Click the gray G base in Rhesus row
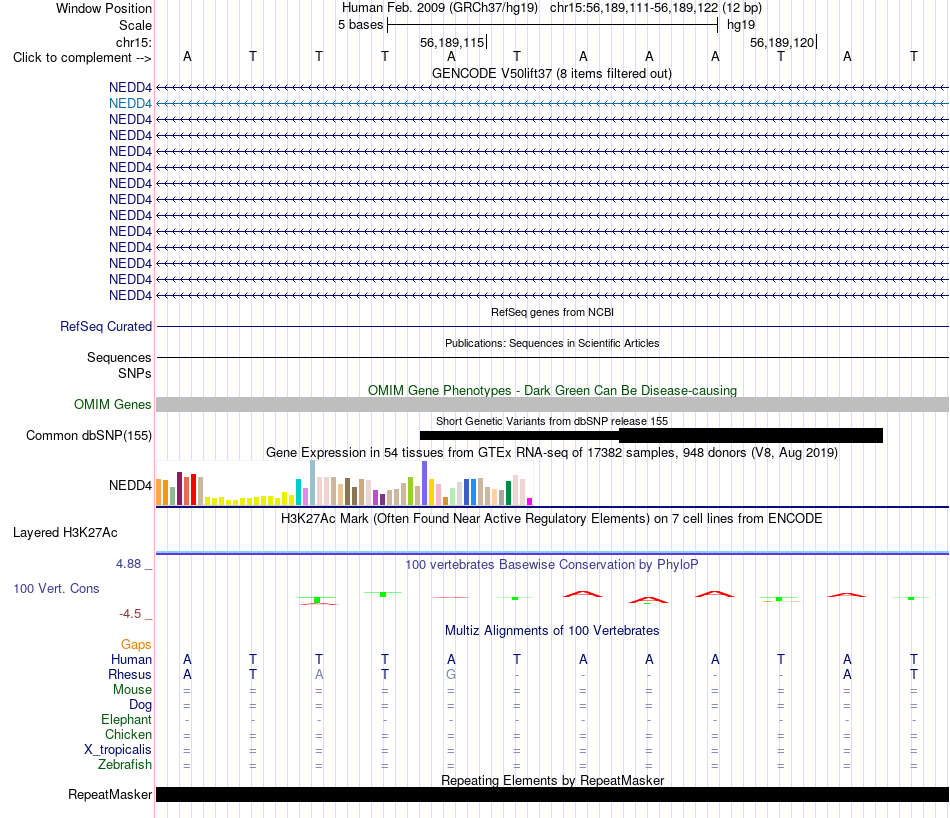950x818 pixels. tap(451, 674)
